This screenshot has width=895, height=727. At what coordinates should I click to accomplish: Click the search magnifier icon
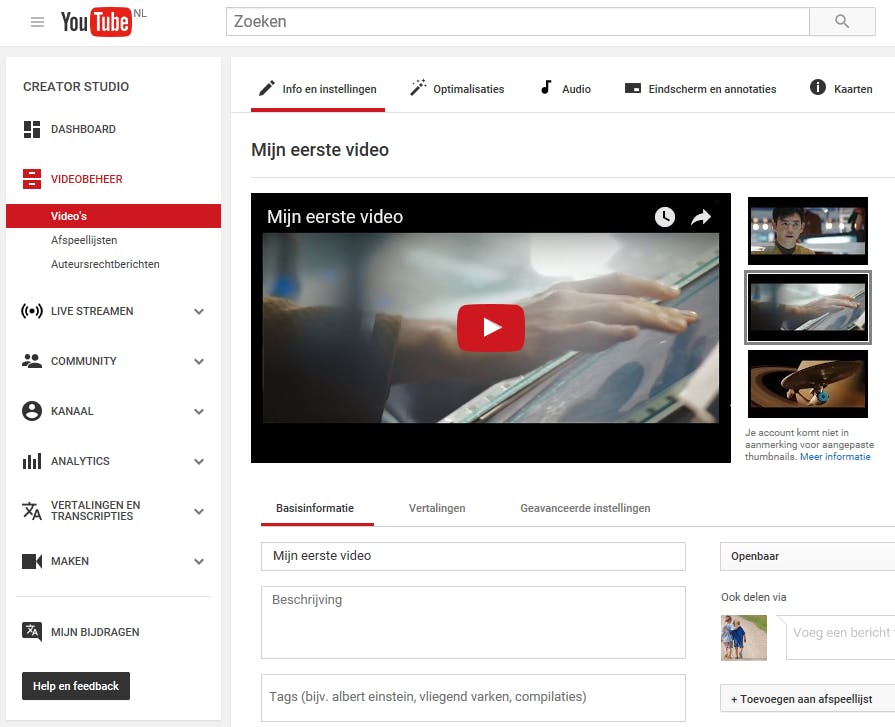841,21
